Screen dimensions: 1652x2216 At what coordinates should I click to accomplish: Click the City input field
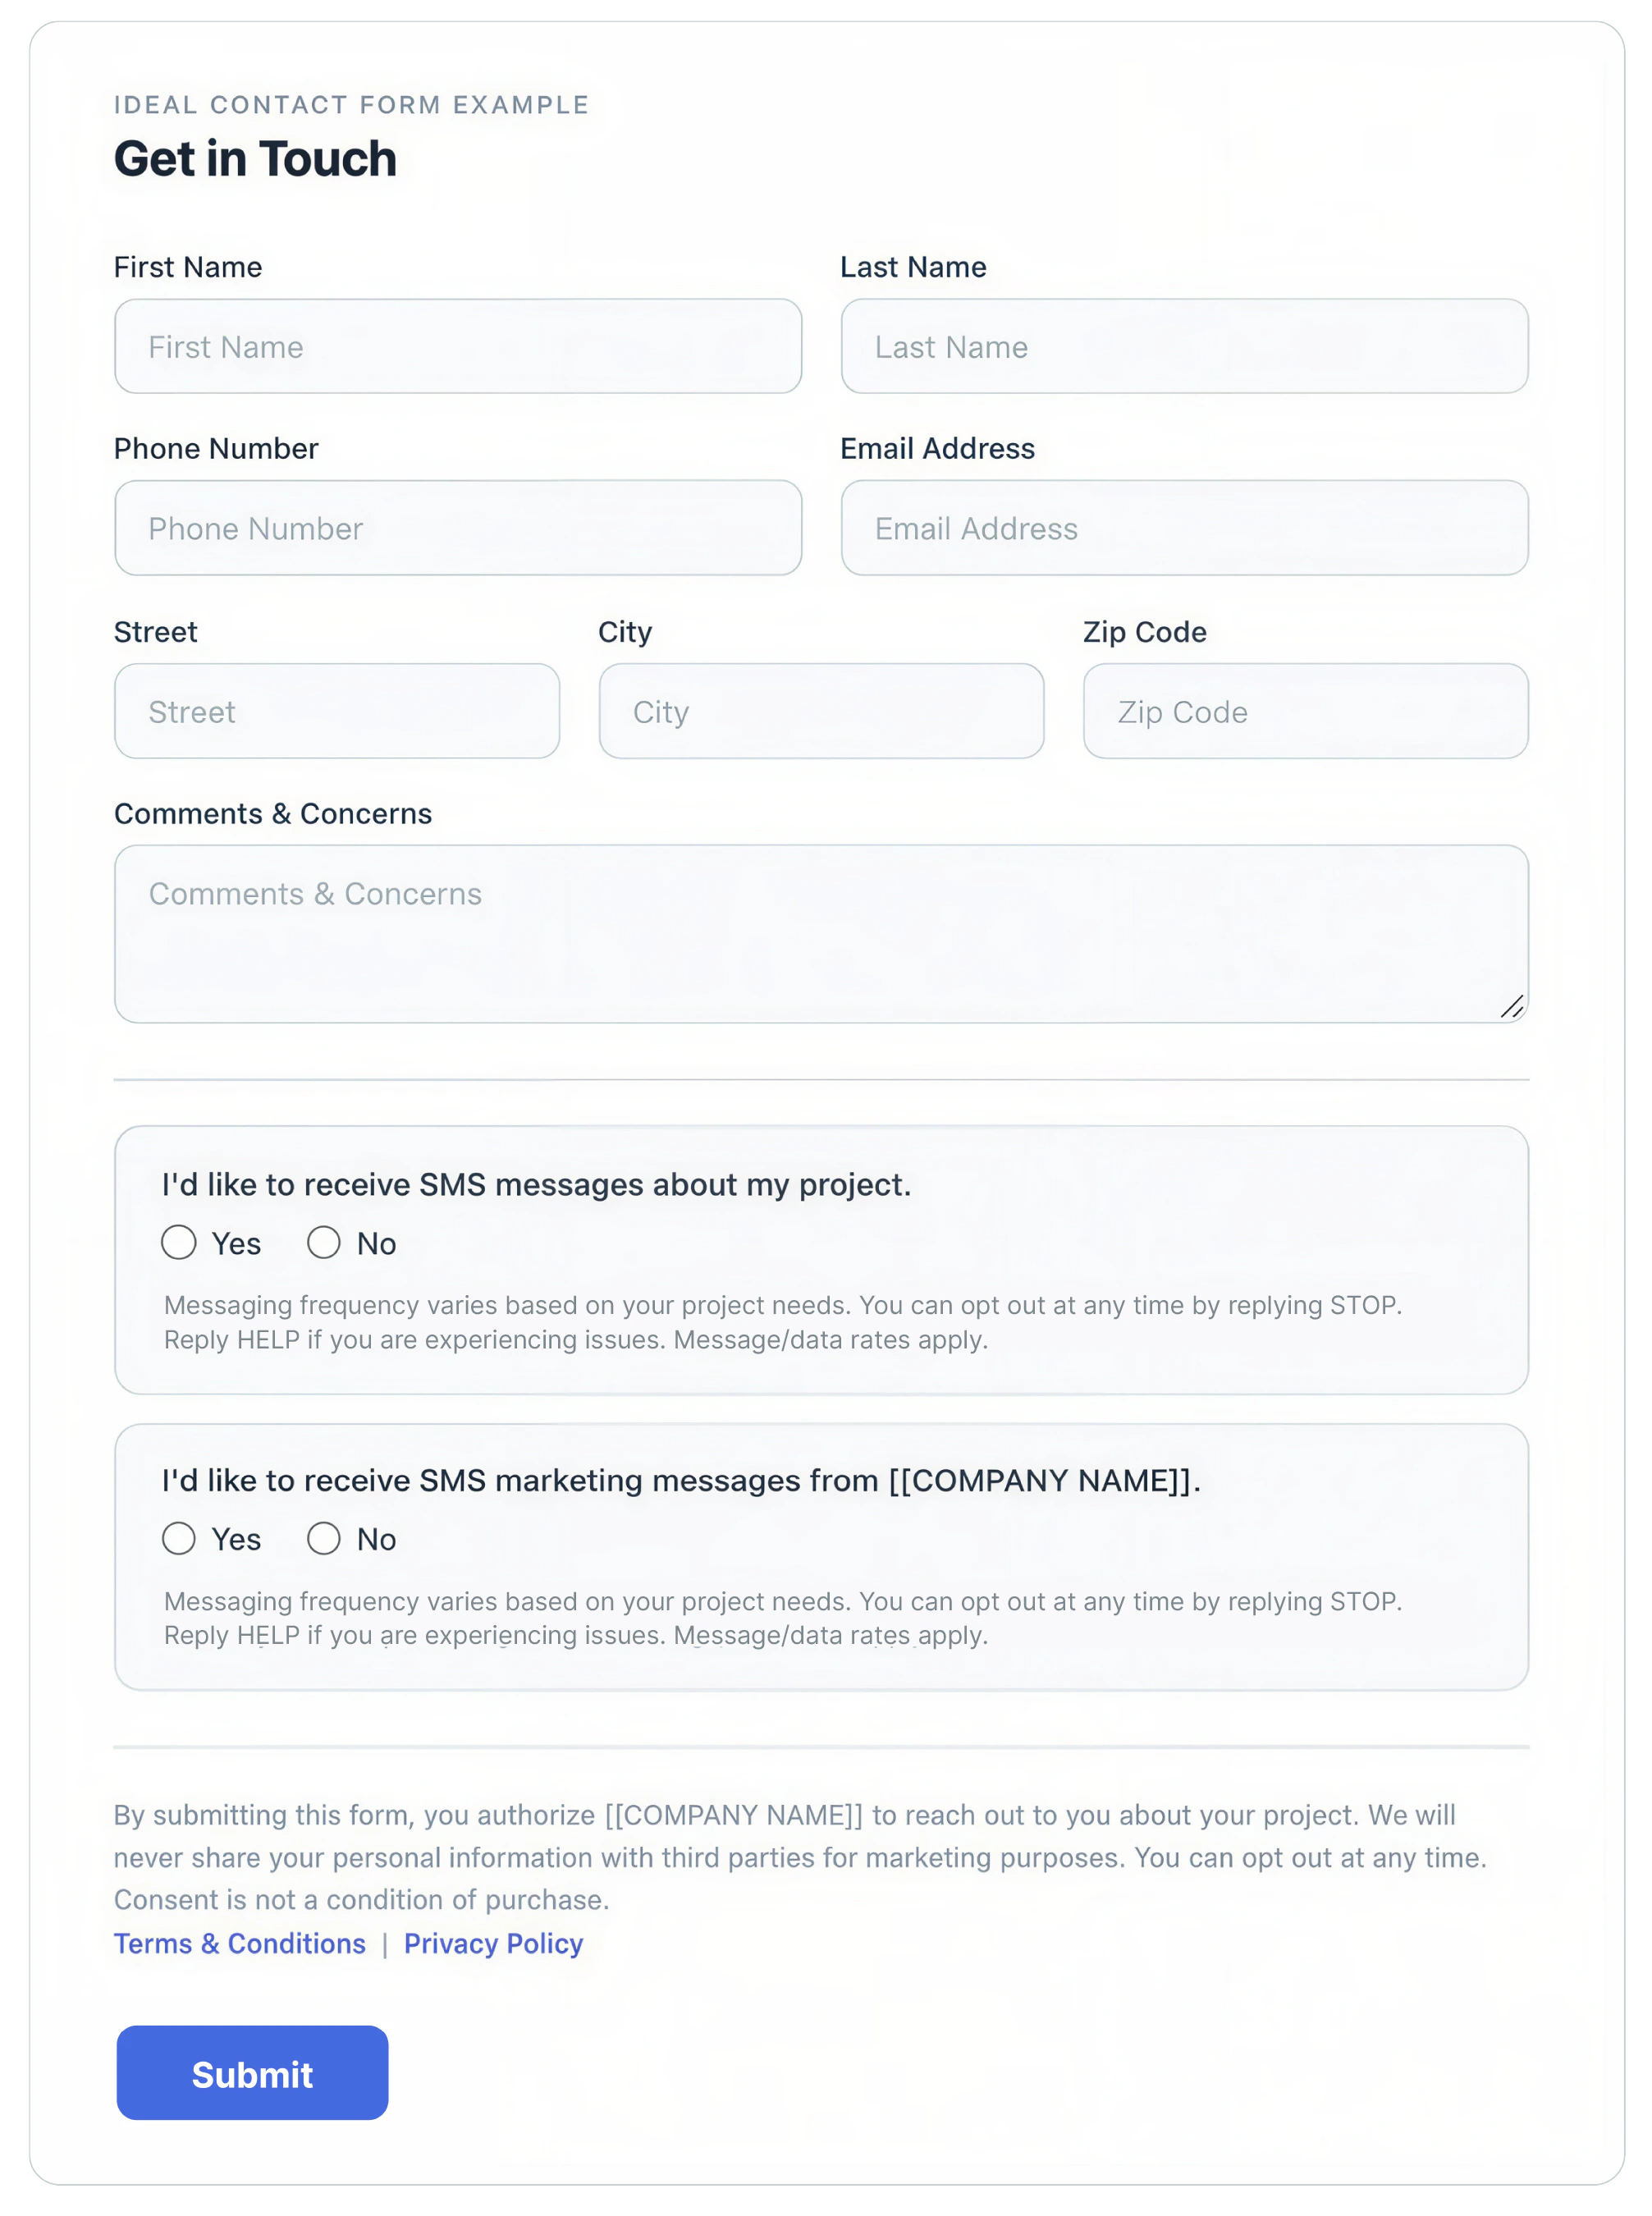tap(820, 711)
